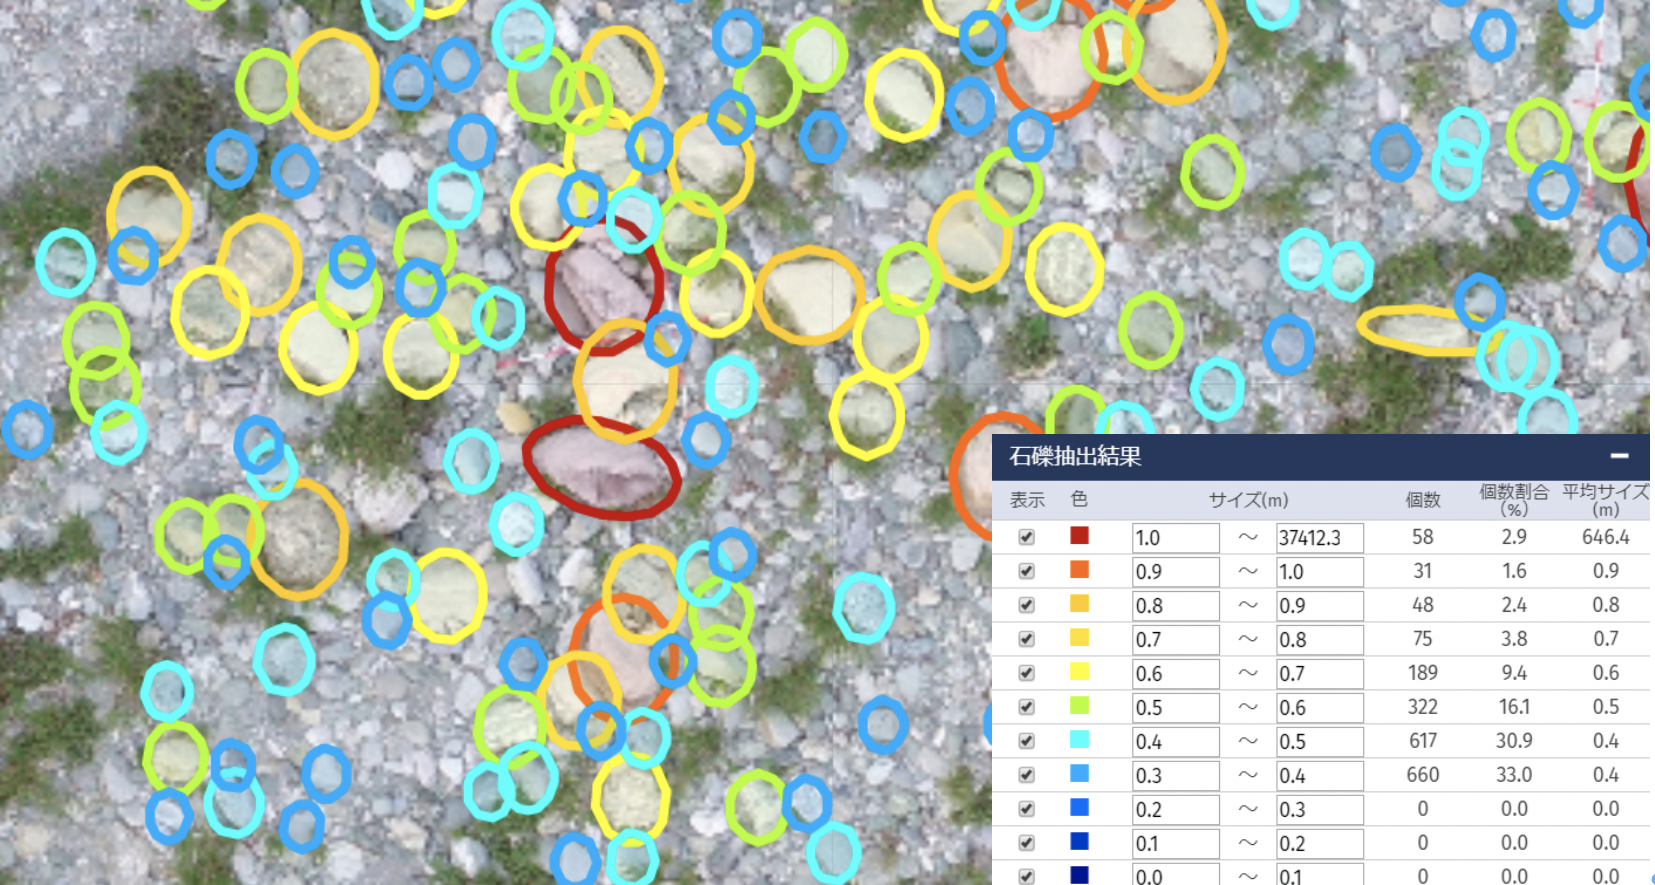Image resolution: width=1655 pixels, height=885 pixels.
Task: Edit upper size field 0.7 in 189-count row
Action: tap(1320, 674)
